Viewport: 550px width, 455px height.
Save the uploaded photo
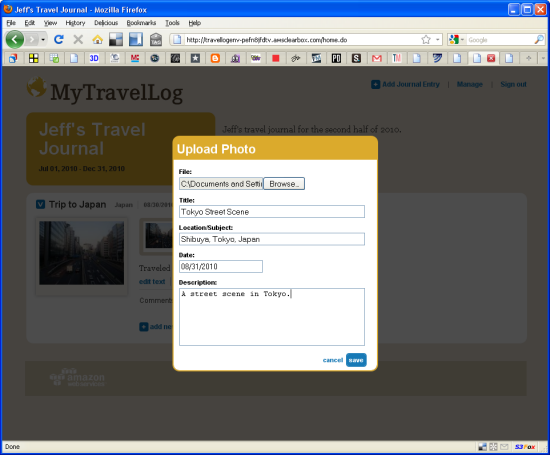[356, 360]
